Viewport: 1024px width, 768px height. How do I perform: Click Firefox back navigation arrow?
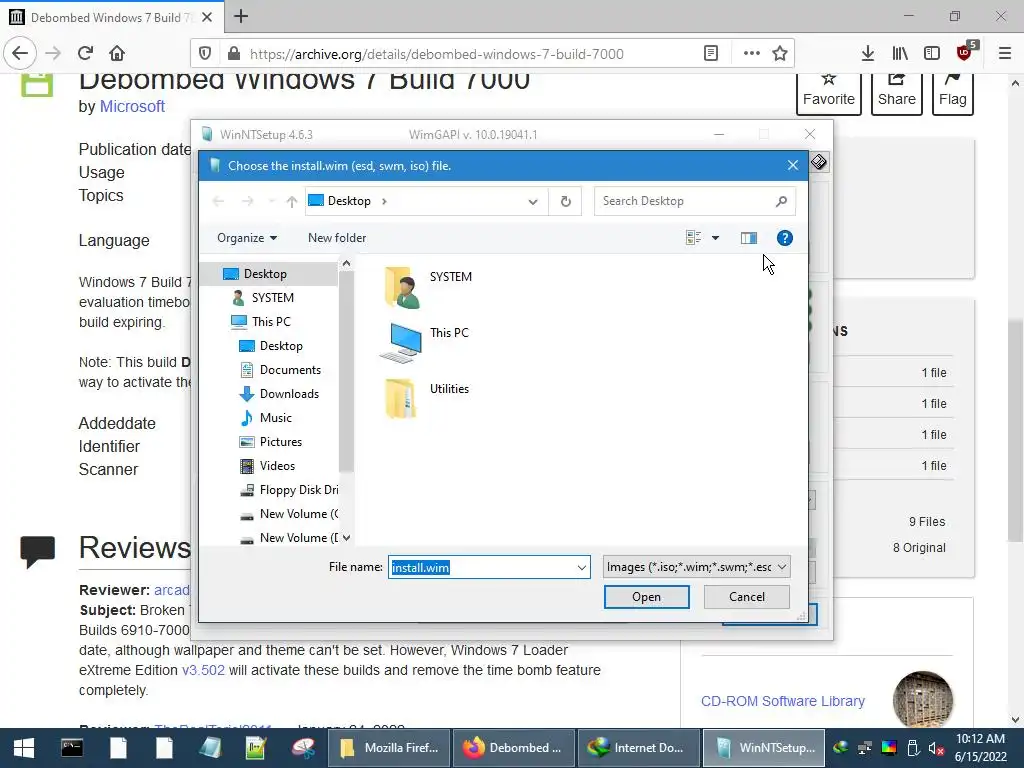pyautogui.click(x=20, y=54)
